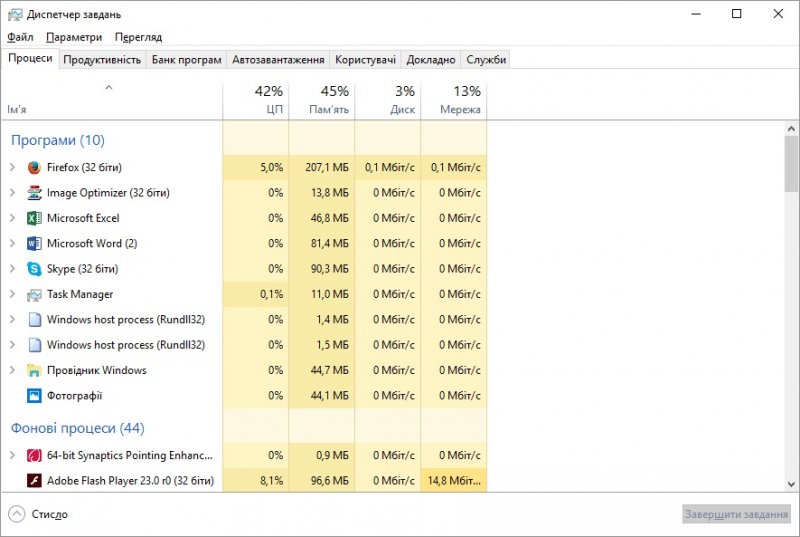
Task: Expand the Image Optimizer process group
Action: (x=13, y=193)
